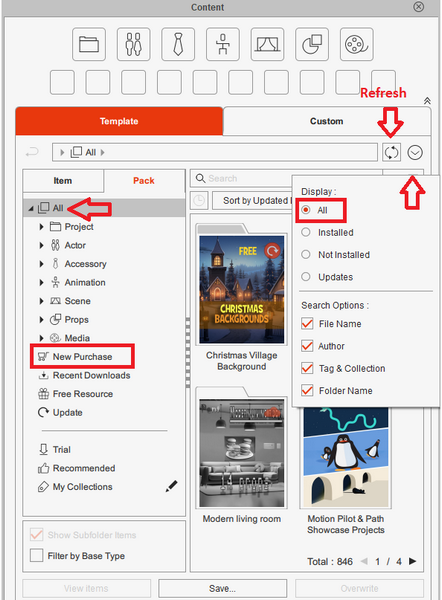The image size is (442, 600).
Task: Go to next page arrow in pagination
Action: (413, 561)
